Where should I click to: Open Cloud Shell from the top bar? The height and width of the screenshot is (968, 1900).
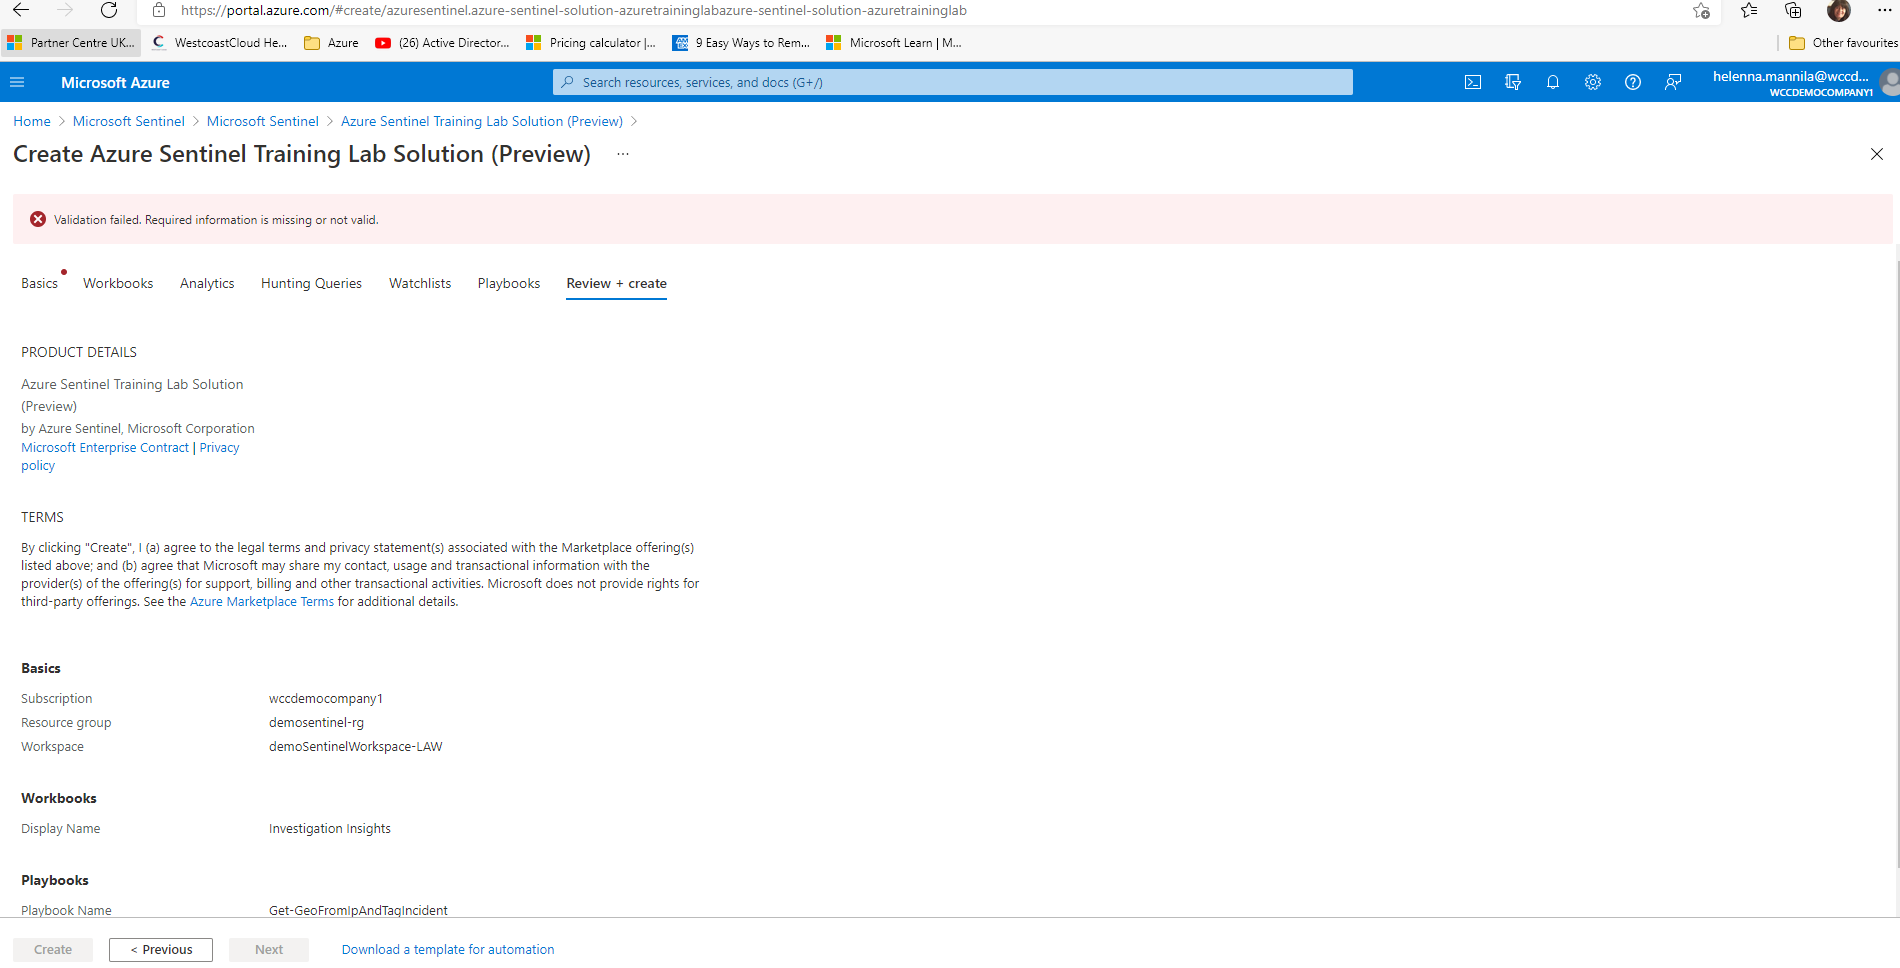click(x=1472, y=82)
